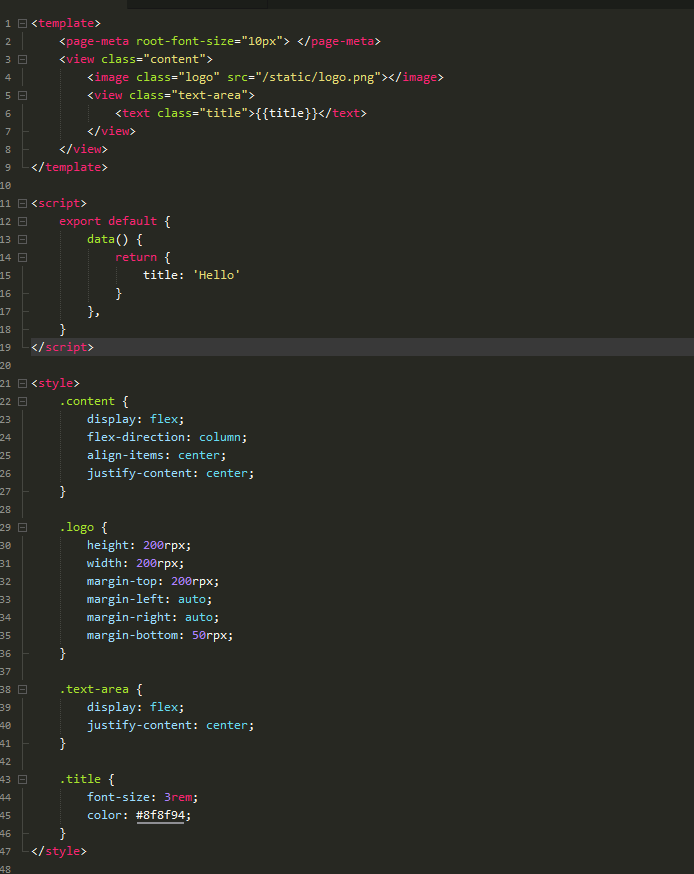
Task: Click the 'Hello' string literal
Action: click(216, 275)
